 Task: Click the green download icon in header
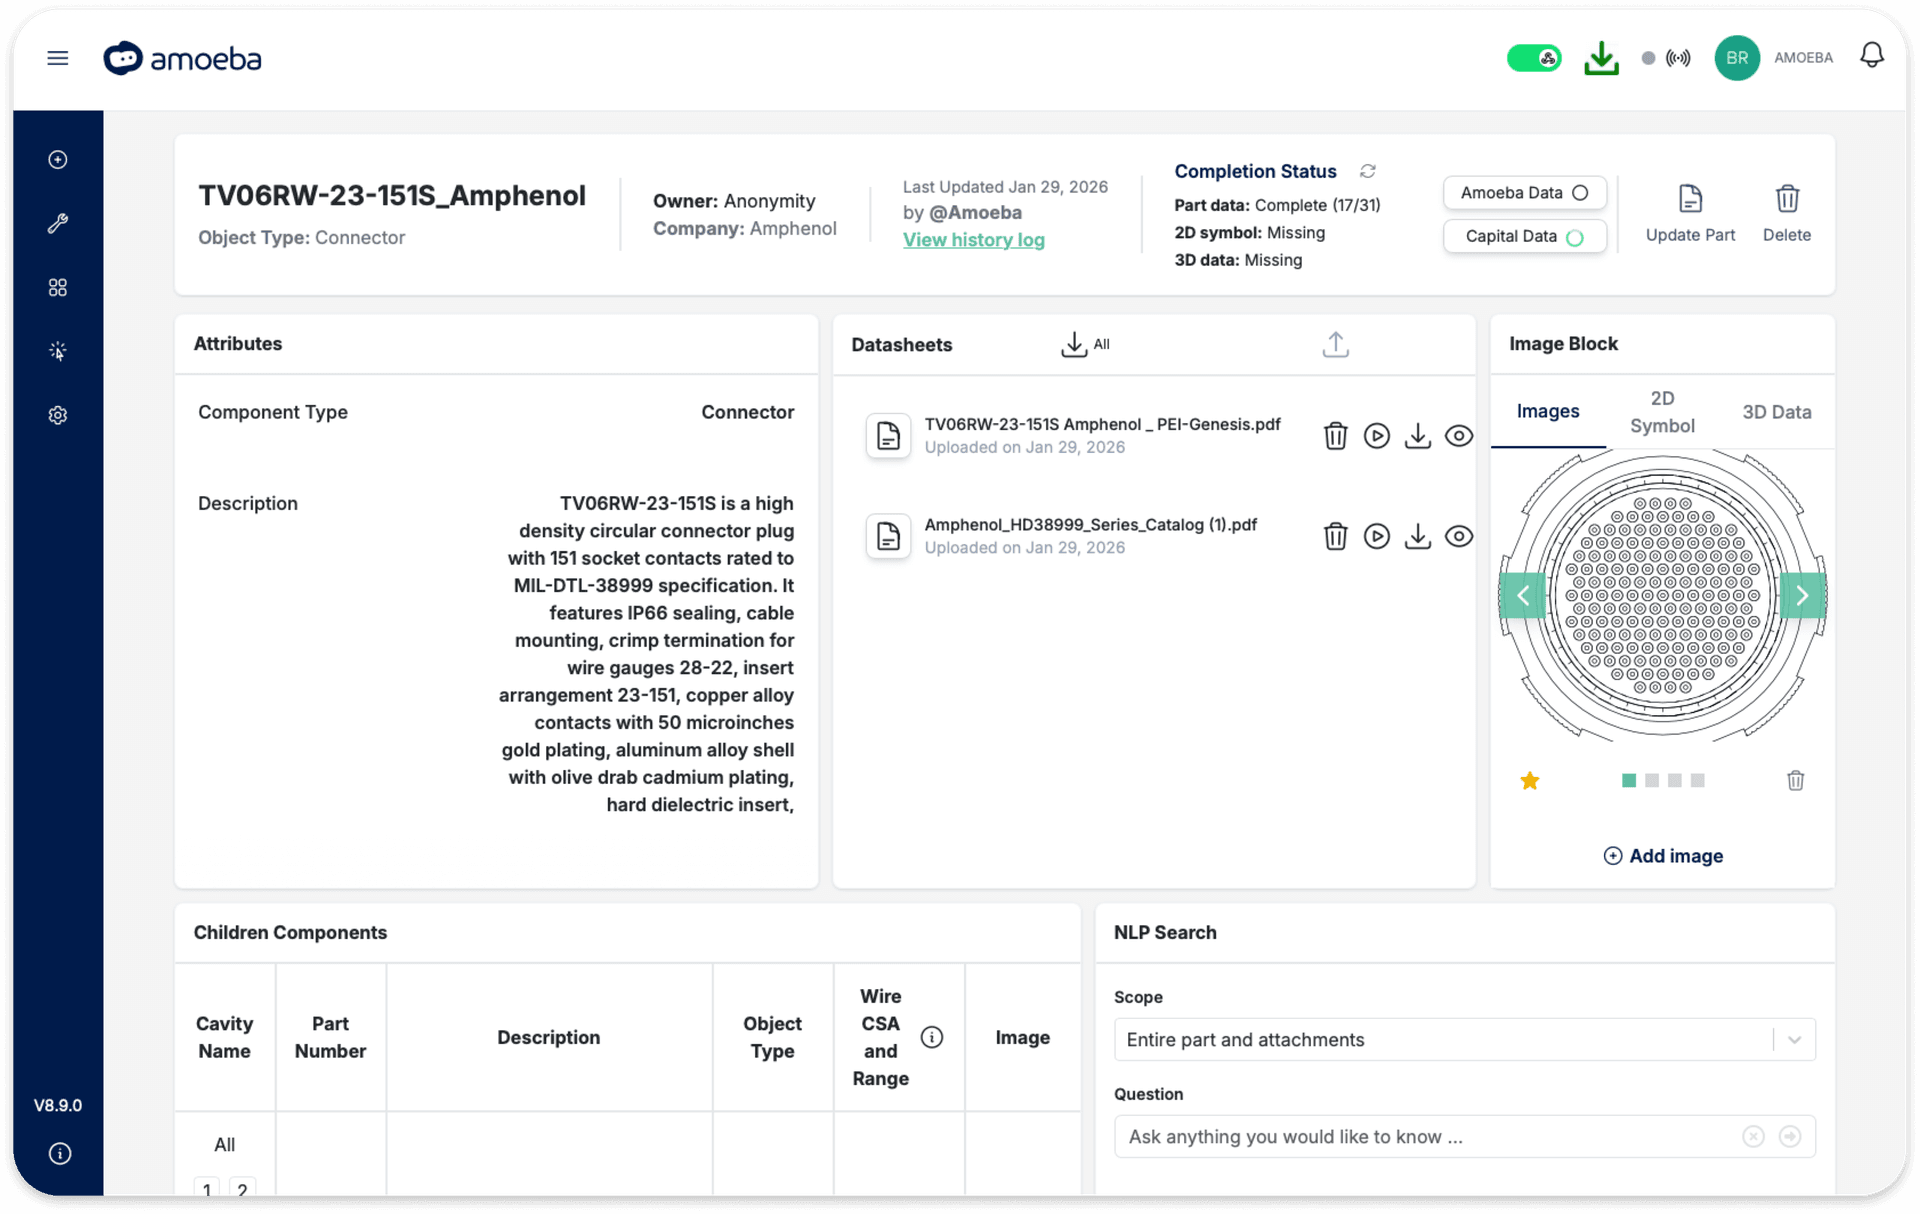1601,58
